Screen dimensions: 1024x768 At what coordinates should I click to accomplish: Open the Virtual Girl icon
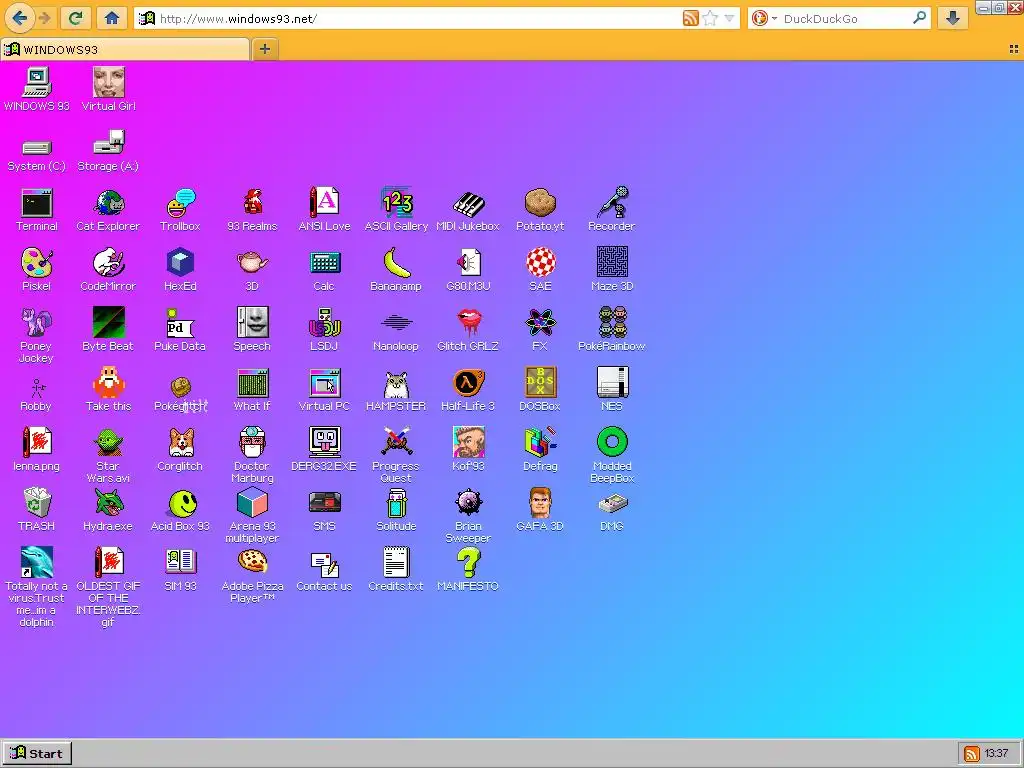108,89
